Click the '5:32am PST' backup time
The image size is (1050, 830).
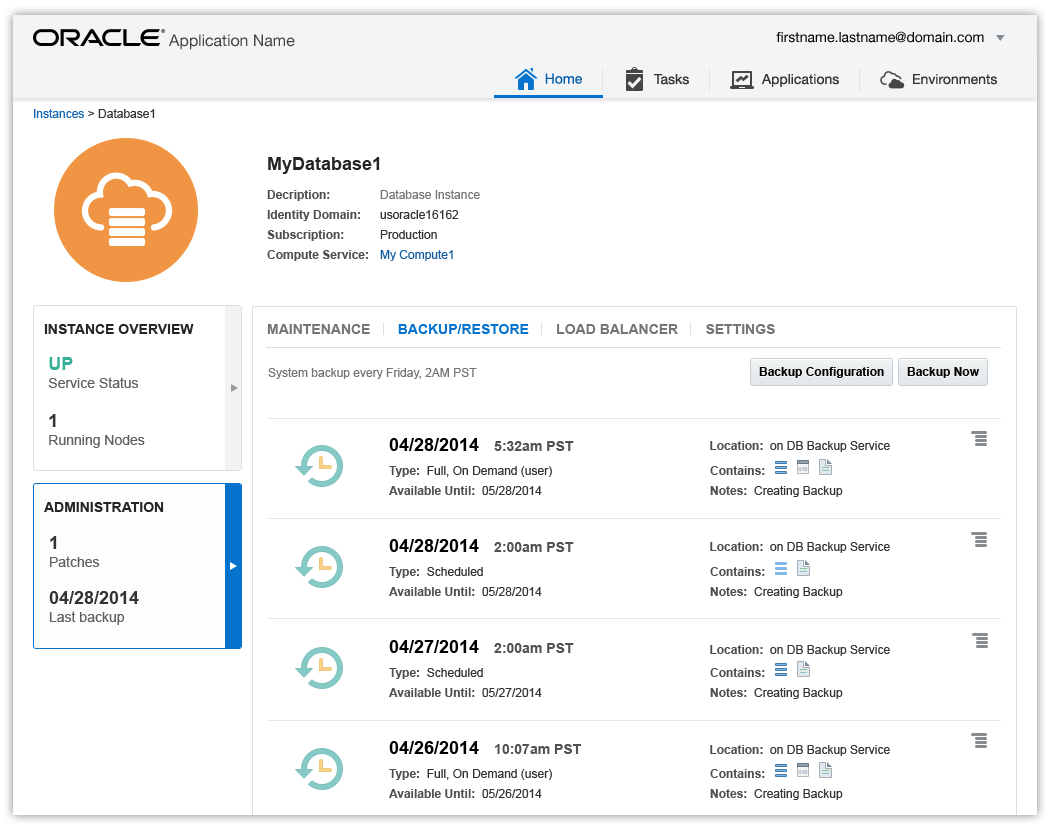tap(534, 446)
